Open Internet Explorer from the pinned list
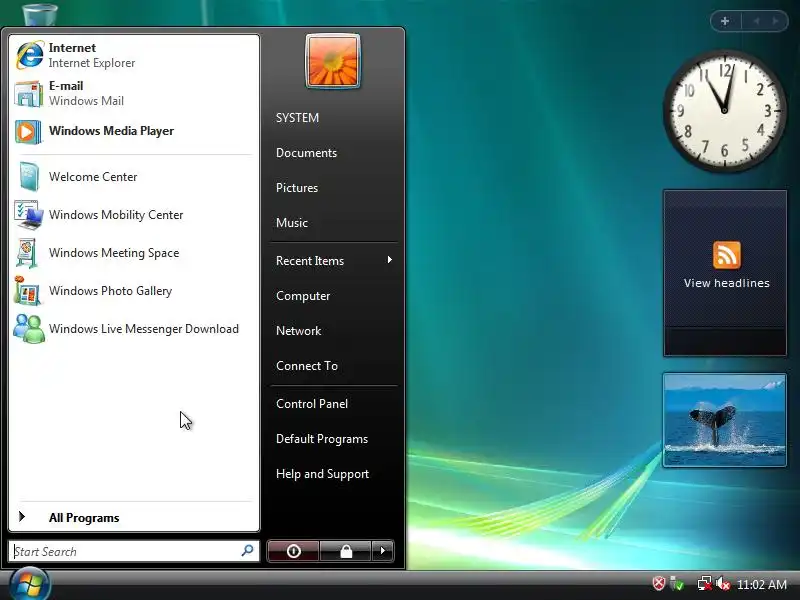 [134, 55]
